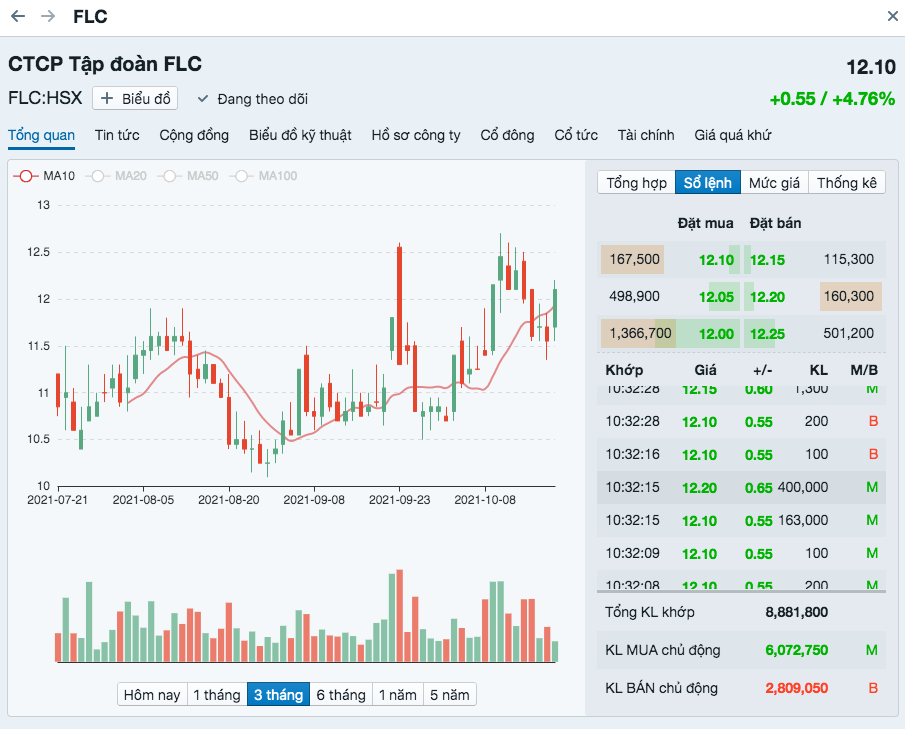Click the FLC:HSX ticker label
The width and height of the screenshot is (905, 729).
(45, 98)
